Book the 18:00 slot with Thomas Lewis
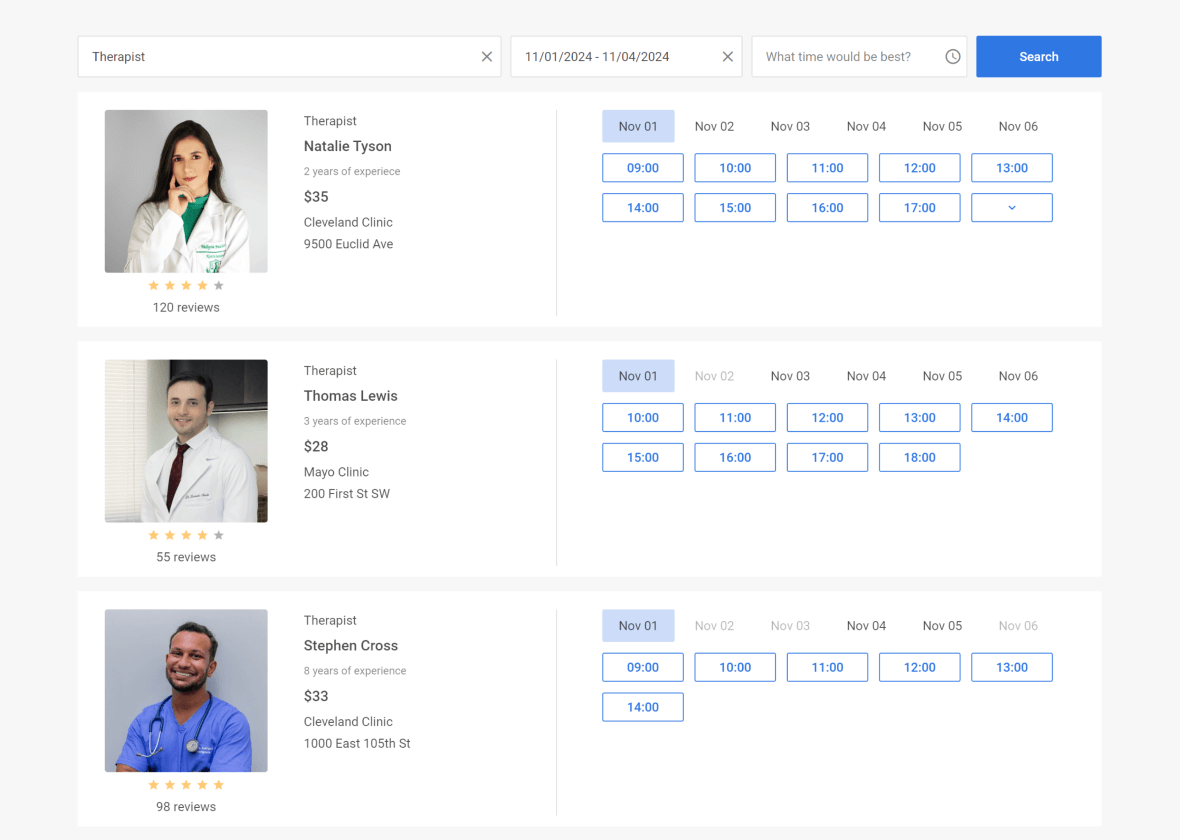1180x840 pixels. 919,457
